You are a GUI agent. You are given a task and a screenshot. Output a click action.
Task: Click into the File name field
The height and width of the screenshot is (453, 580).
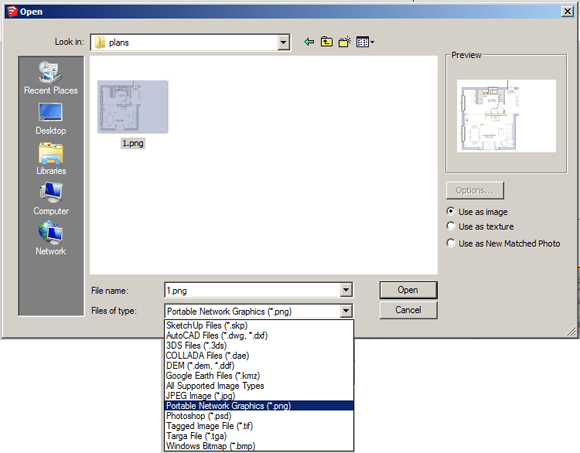(x=253, y=290)
